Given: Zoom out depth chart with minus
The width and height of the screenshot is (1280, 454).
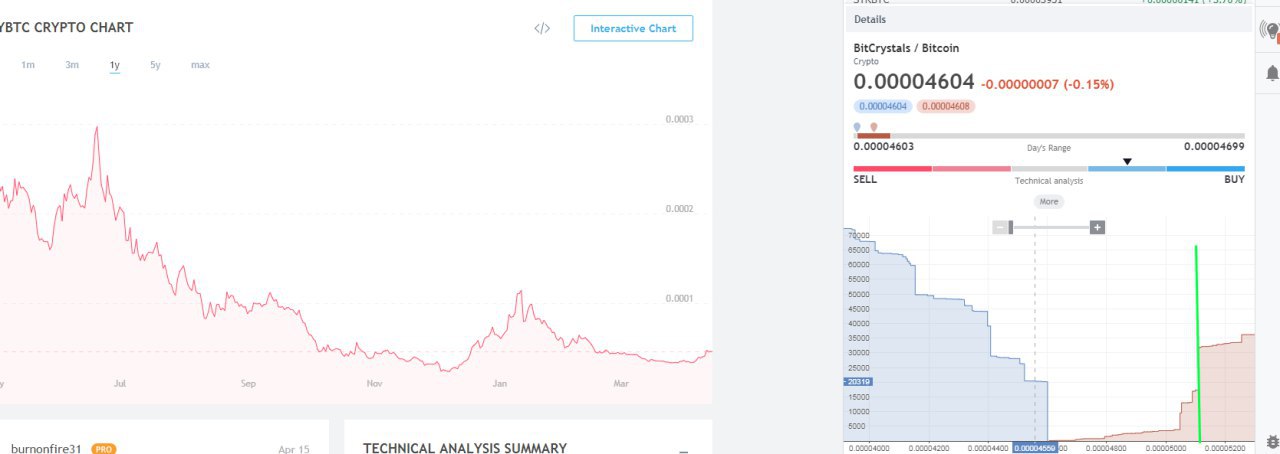Looking at the screenshot, I should pos(999,227).
